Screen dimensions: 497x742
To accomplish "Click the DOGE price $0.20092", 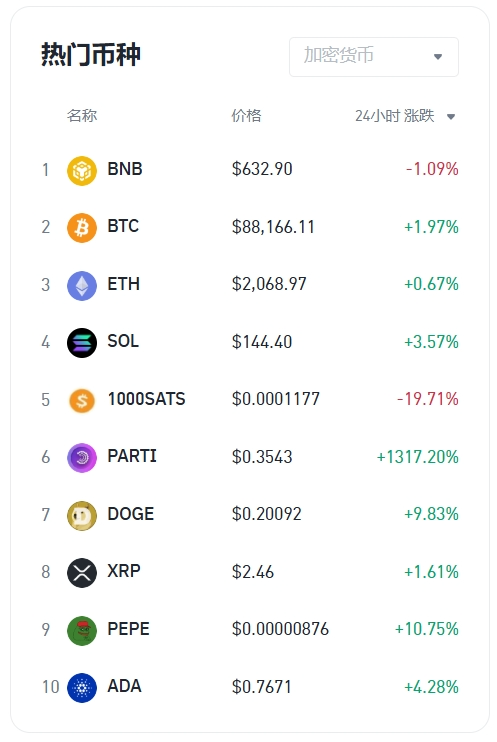I will [266, 514].
